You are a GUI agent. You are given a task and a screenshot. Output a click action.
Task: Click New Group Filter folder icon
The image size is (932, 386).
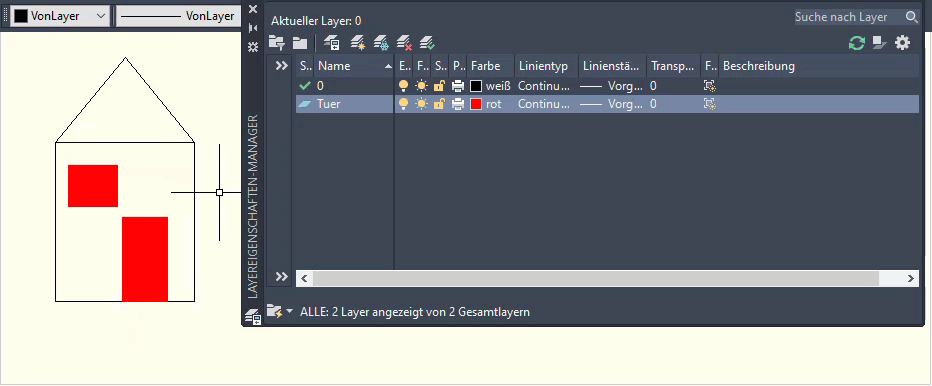coord(300,43)
